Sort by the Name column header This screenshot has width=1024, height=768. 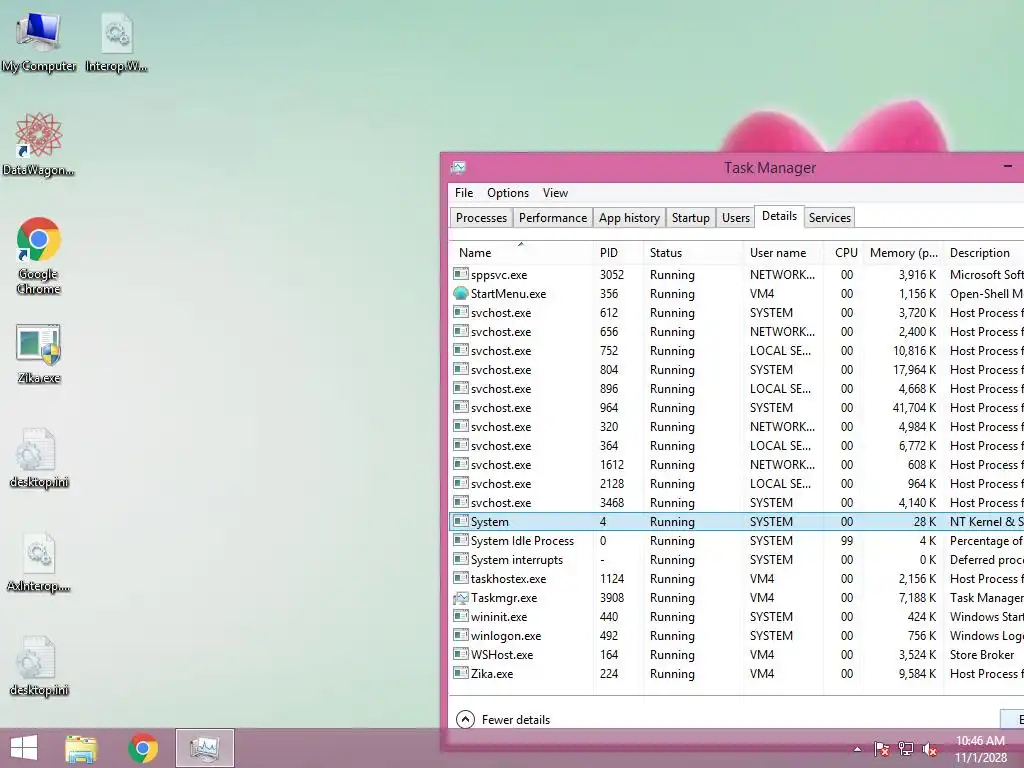click(522, 253)
